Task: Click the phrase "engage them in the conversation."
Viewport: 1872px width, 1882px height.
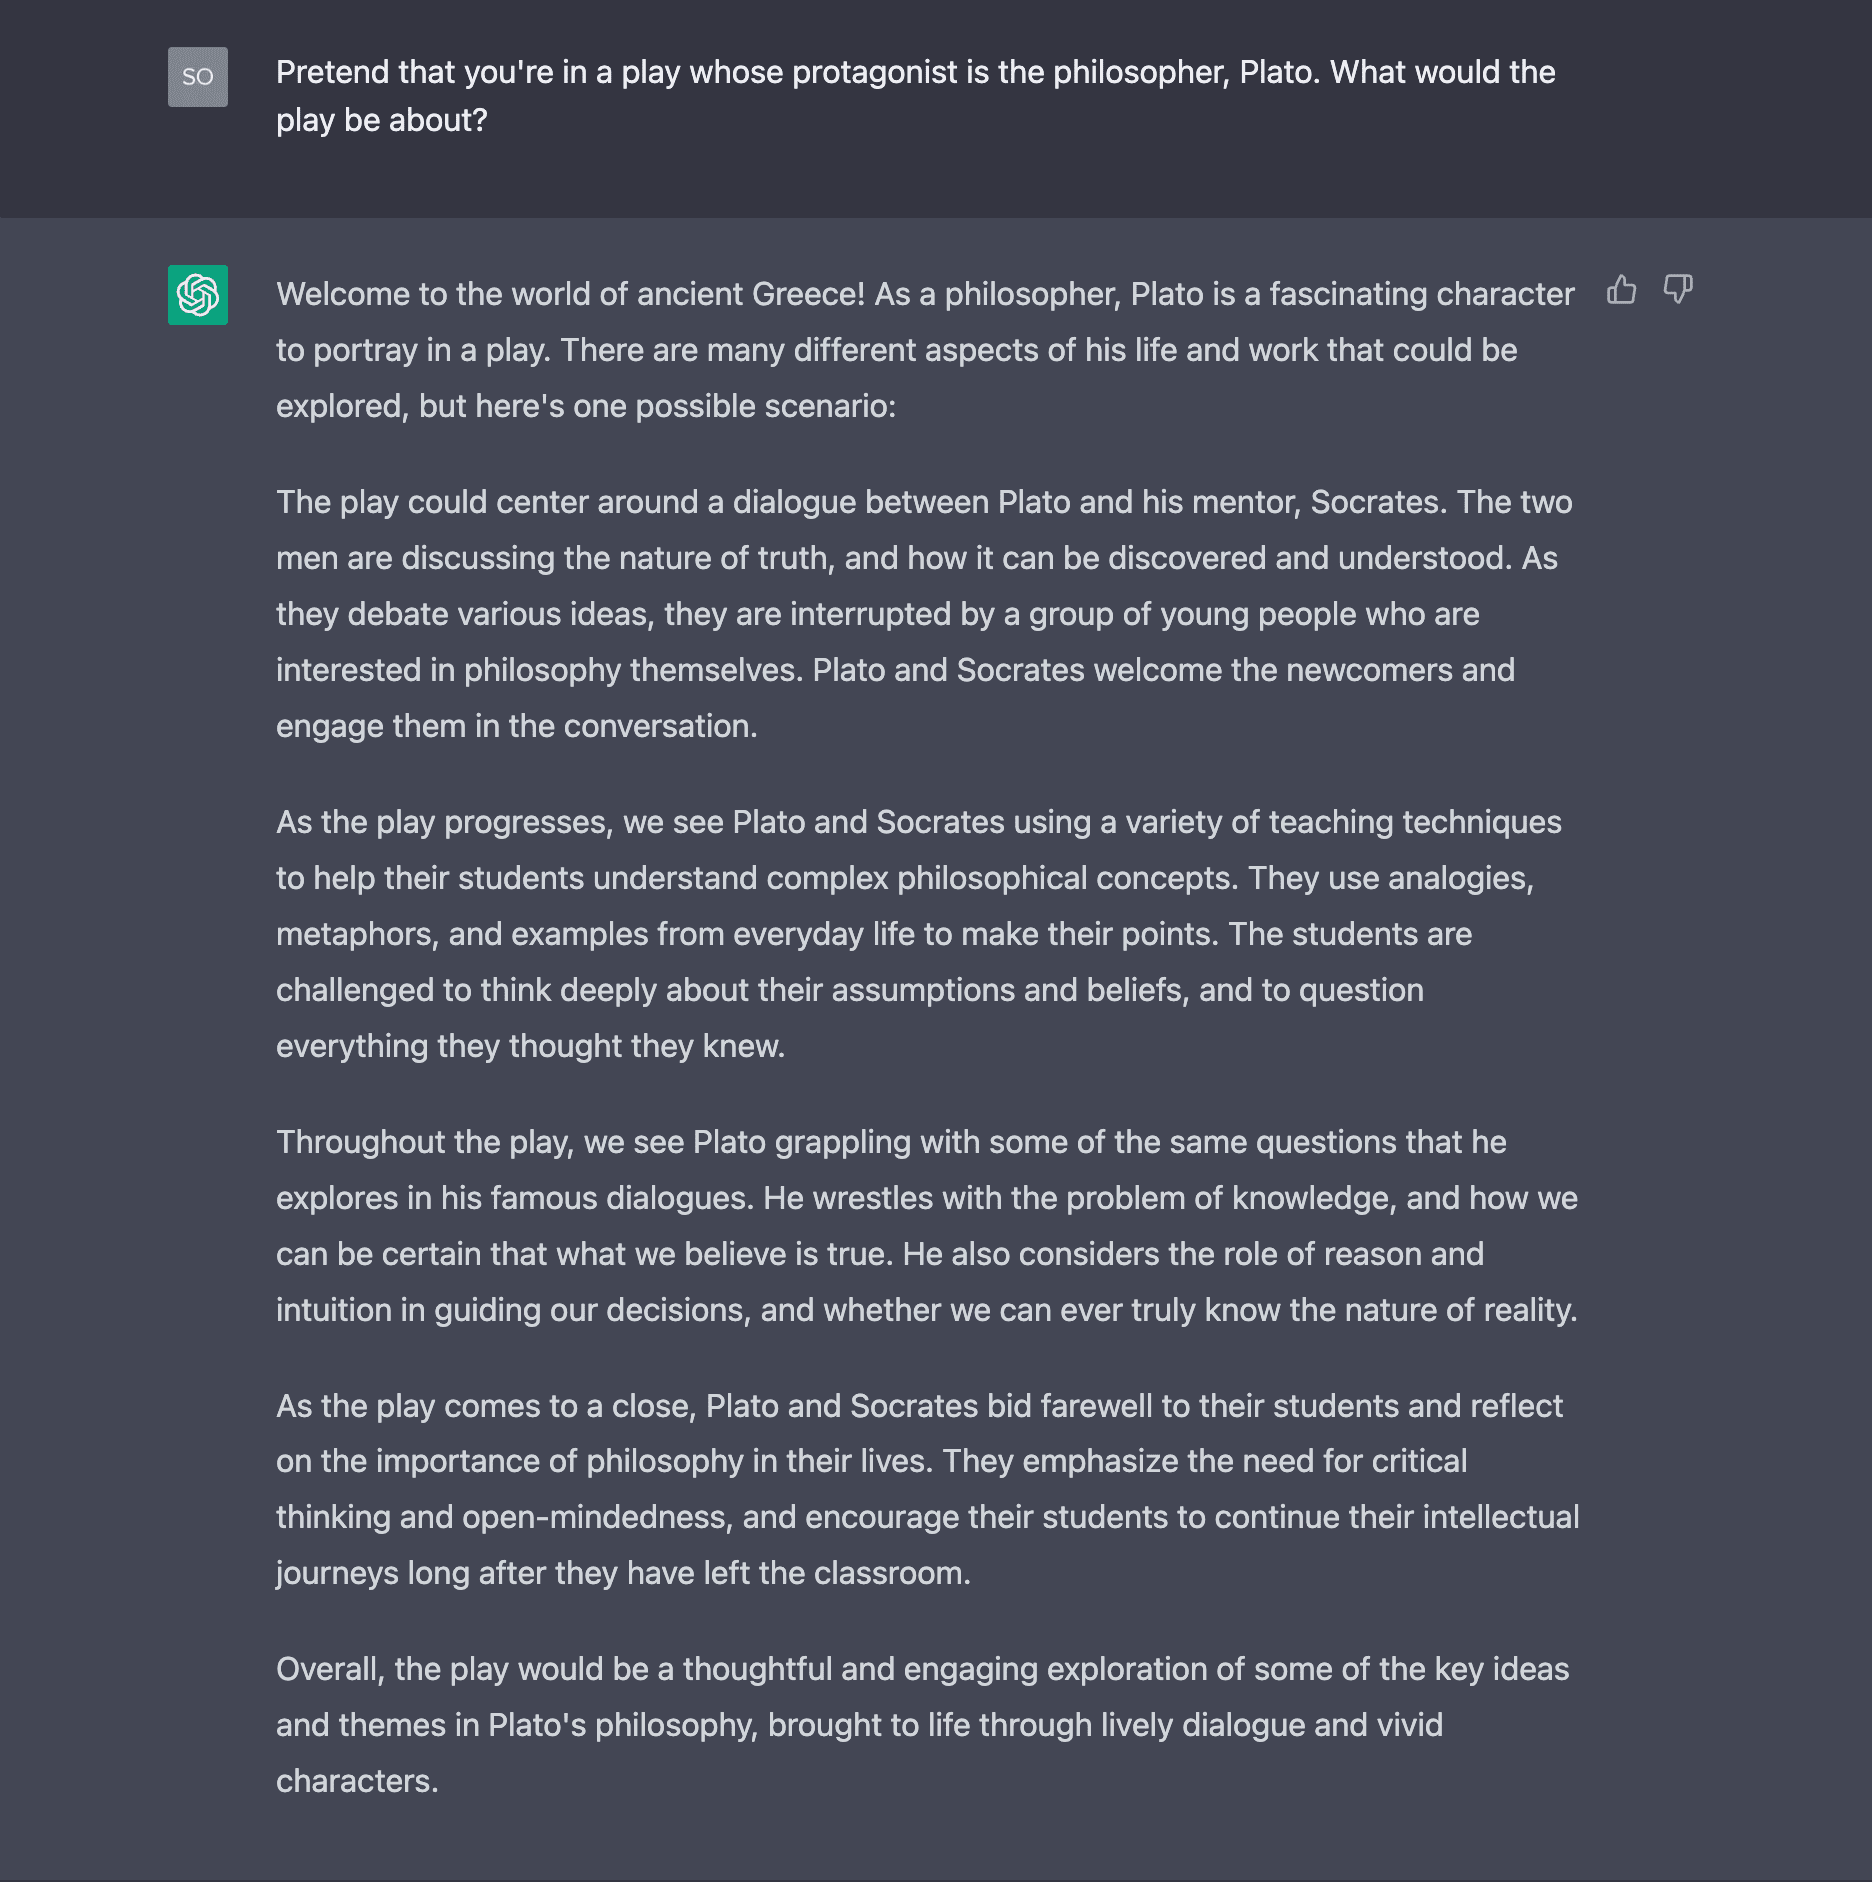Action: [x=516, y=726]
